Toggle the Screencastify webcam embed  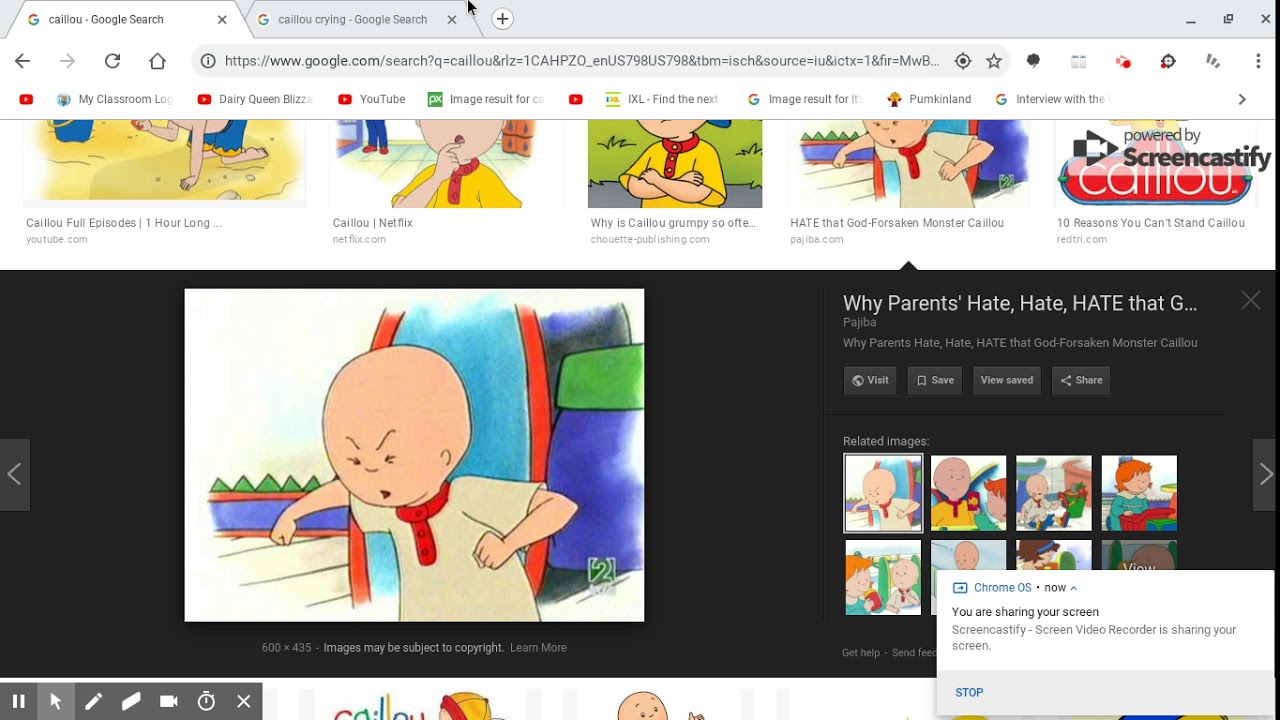pos(168,702)
